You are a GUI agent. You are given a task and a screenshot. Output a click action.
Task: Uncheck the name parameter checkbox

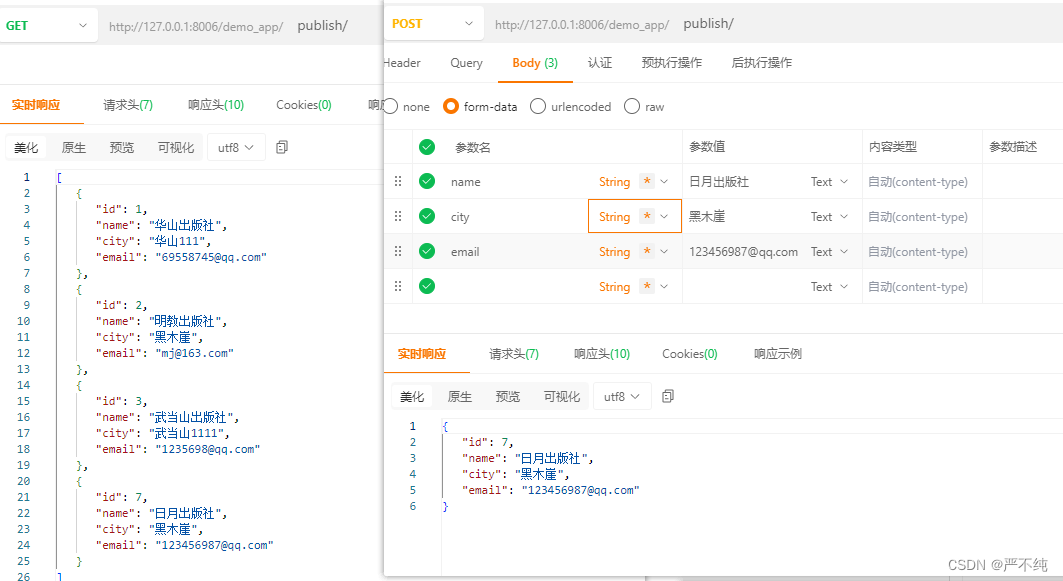coord(427,181)
